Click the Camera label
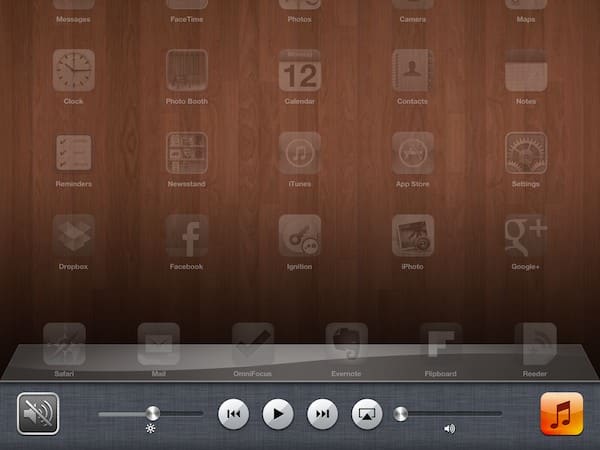 [412, 19]
